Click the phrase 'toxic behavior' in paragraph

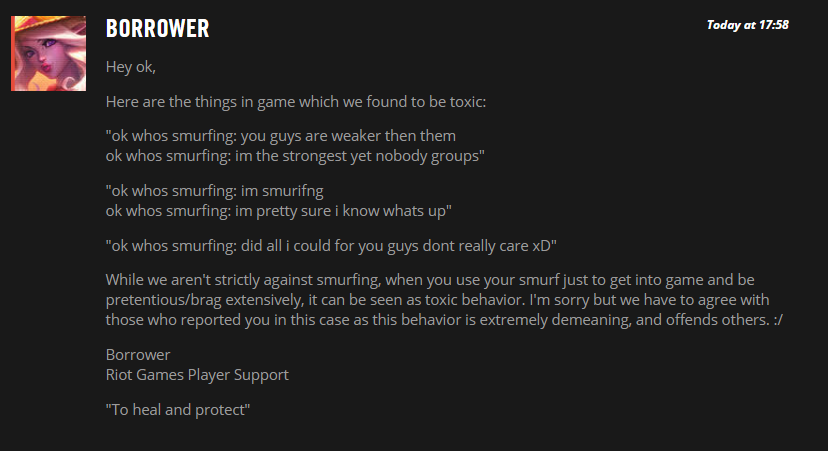click(x=475, y=299)
